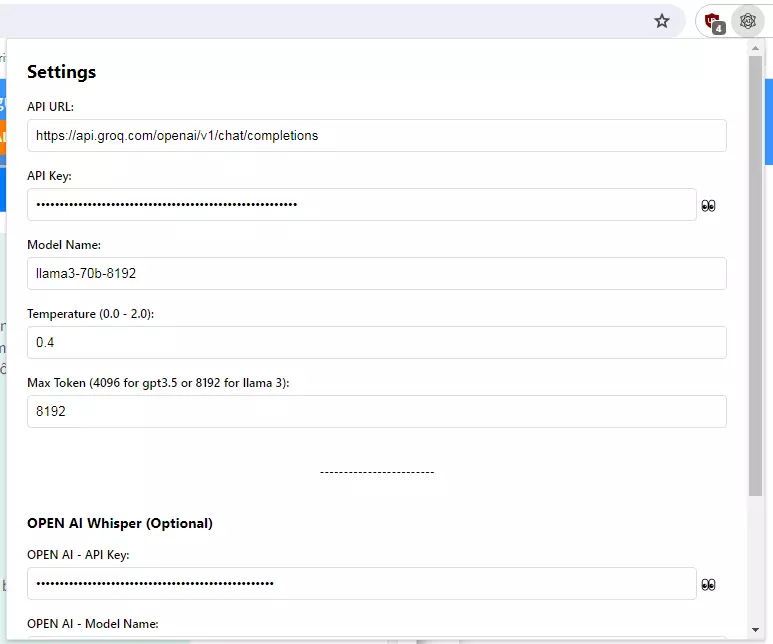Click the Temperature field showing 0.4

pos(377,342)
